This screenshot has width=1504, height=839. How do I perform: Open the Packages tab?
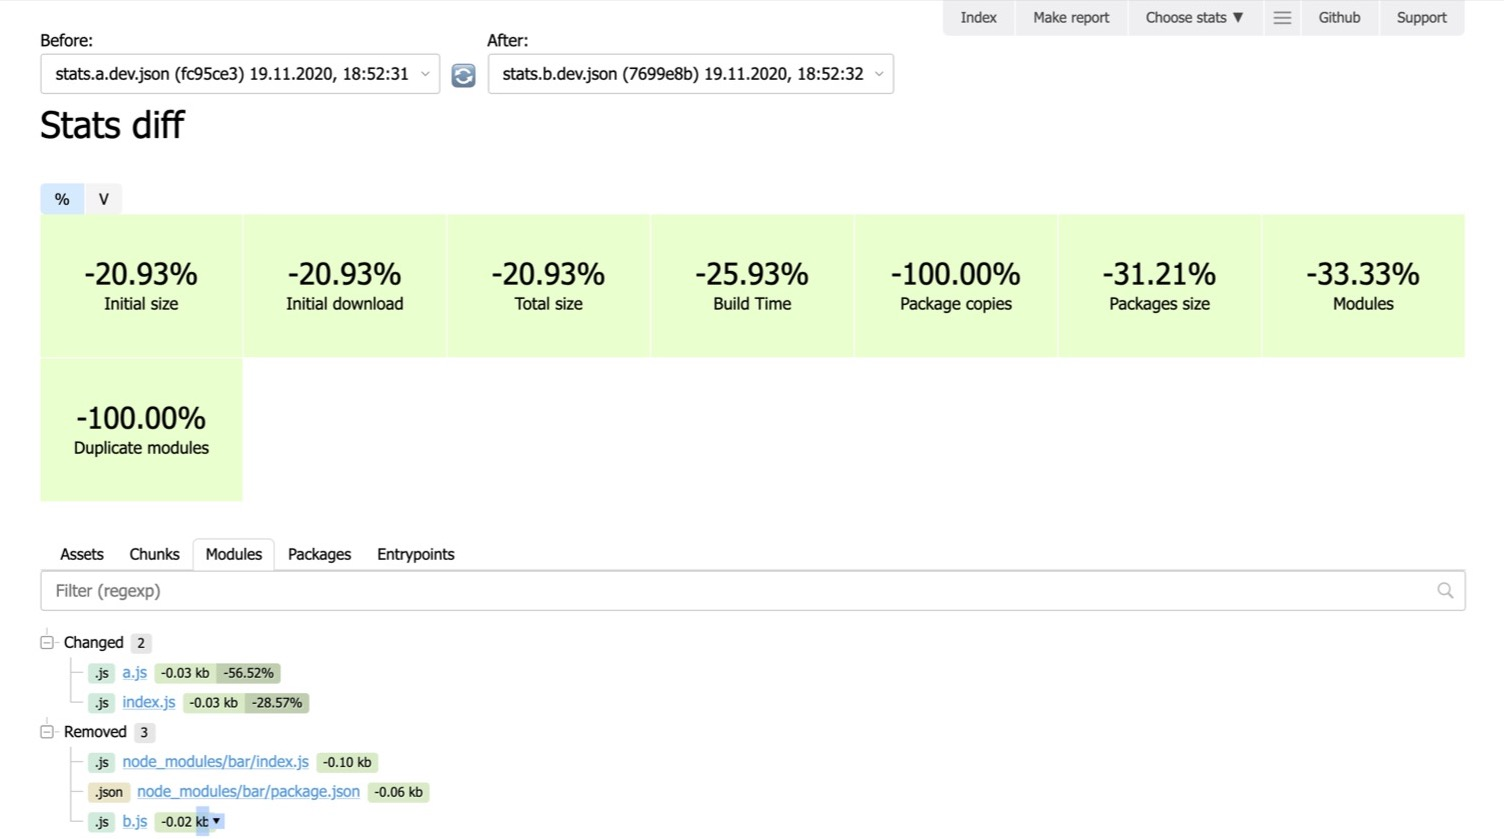319,554
